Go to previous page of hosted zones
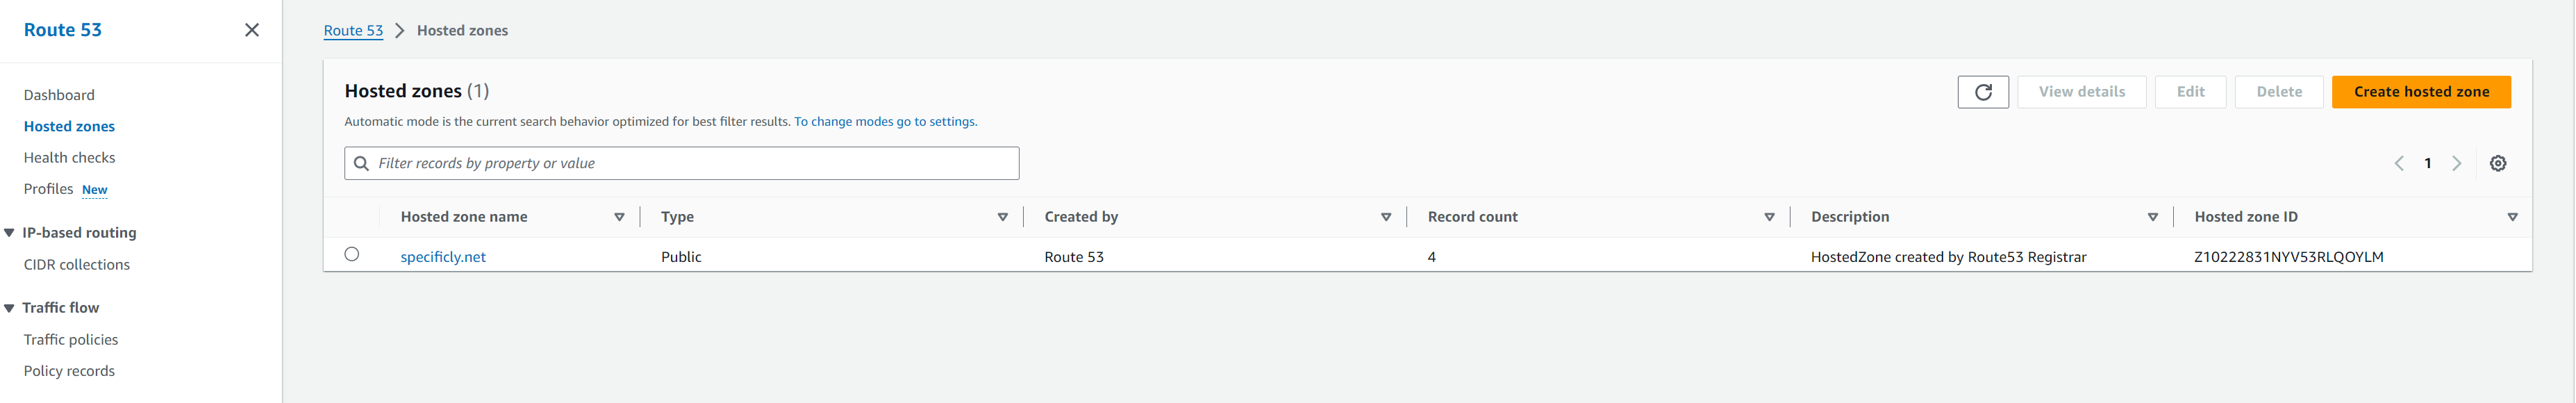The image size is (2576, 403). 2399,164
